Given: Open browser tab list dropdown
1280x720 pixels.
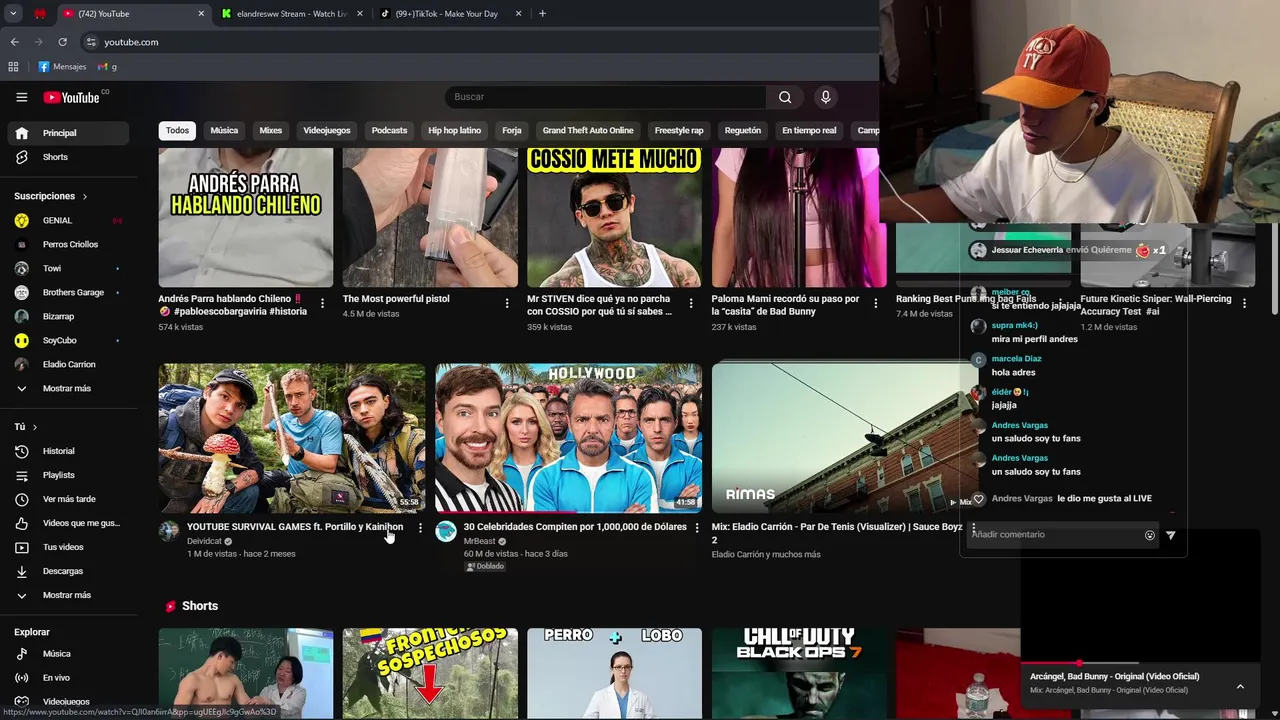Looking at the screenshot, I should (13, 14).
